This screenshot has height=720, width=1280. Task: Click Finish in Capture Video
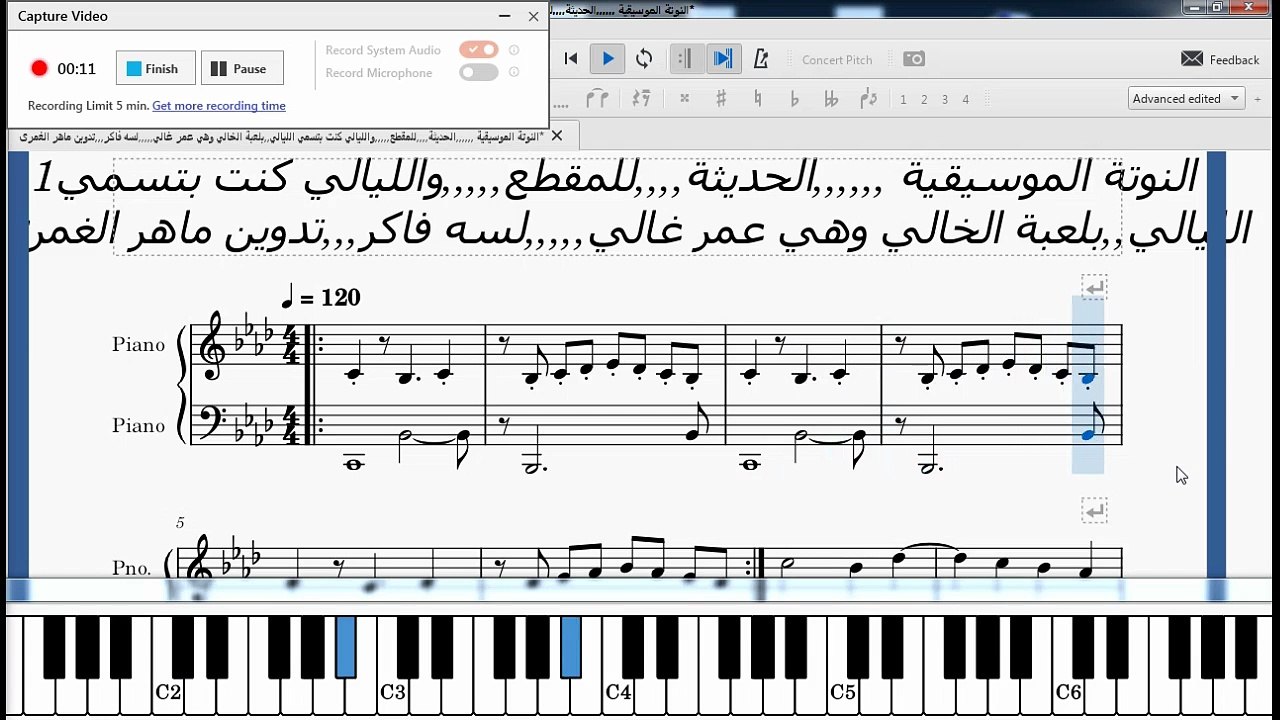point(156,68)
